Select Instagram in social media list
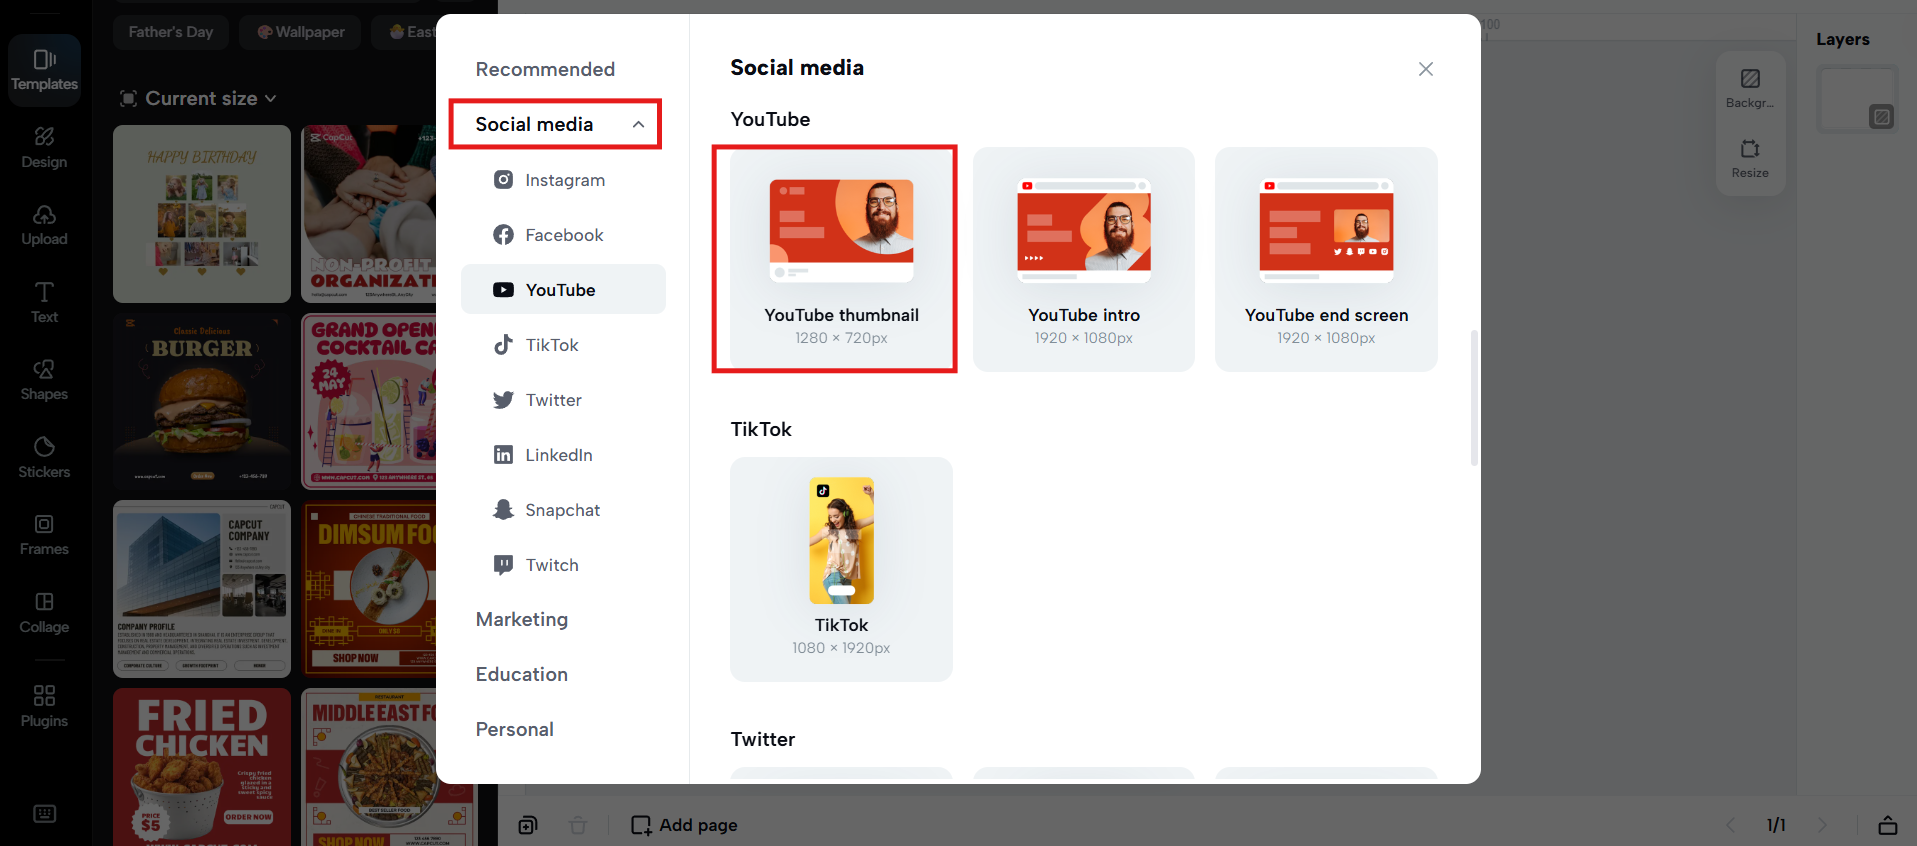Screen dimensions: 1917x846 (563, 180)
